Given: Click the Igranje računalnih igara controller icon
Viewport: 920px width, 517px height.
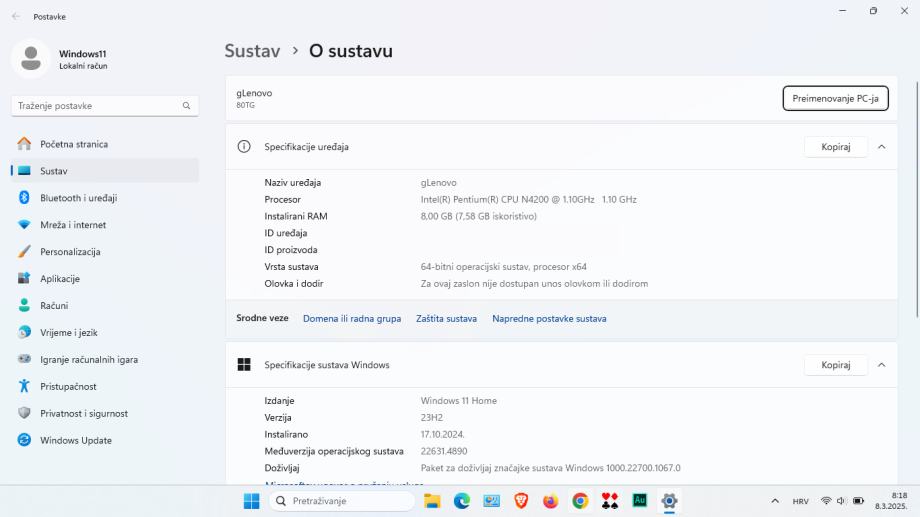Looking at the screenshot, I should [24, 359].
